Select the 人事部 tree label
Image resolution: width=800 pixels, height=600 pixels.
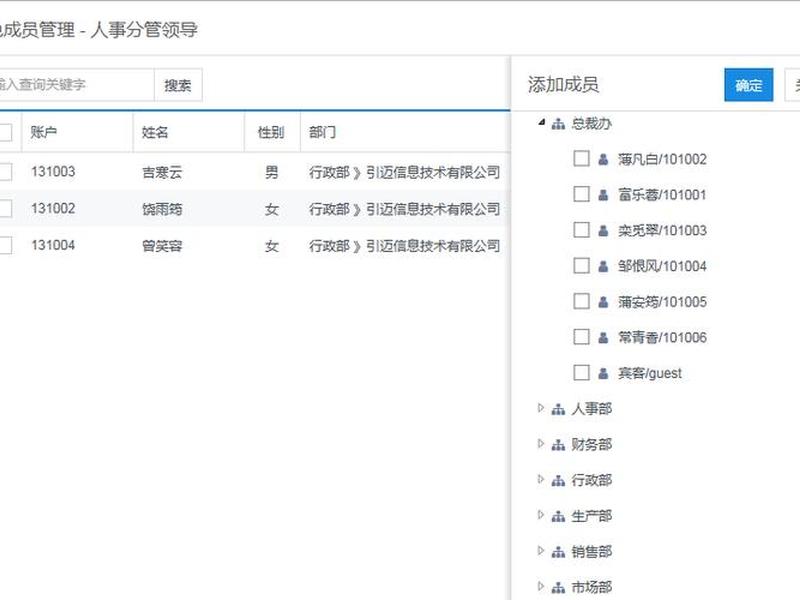(x=591, y=409)
